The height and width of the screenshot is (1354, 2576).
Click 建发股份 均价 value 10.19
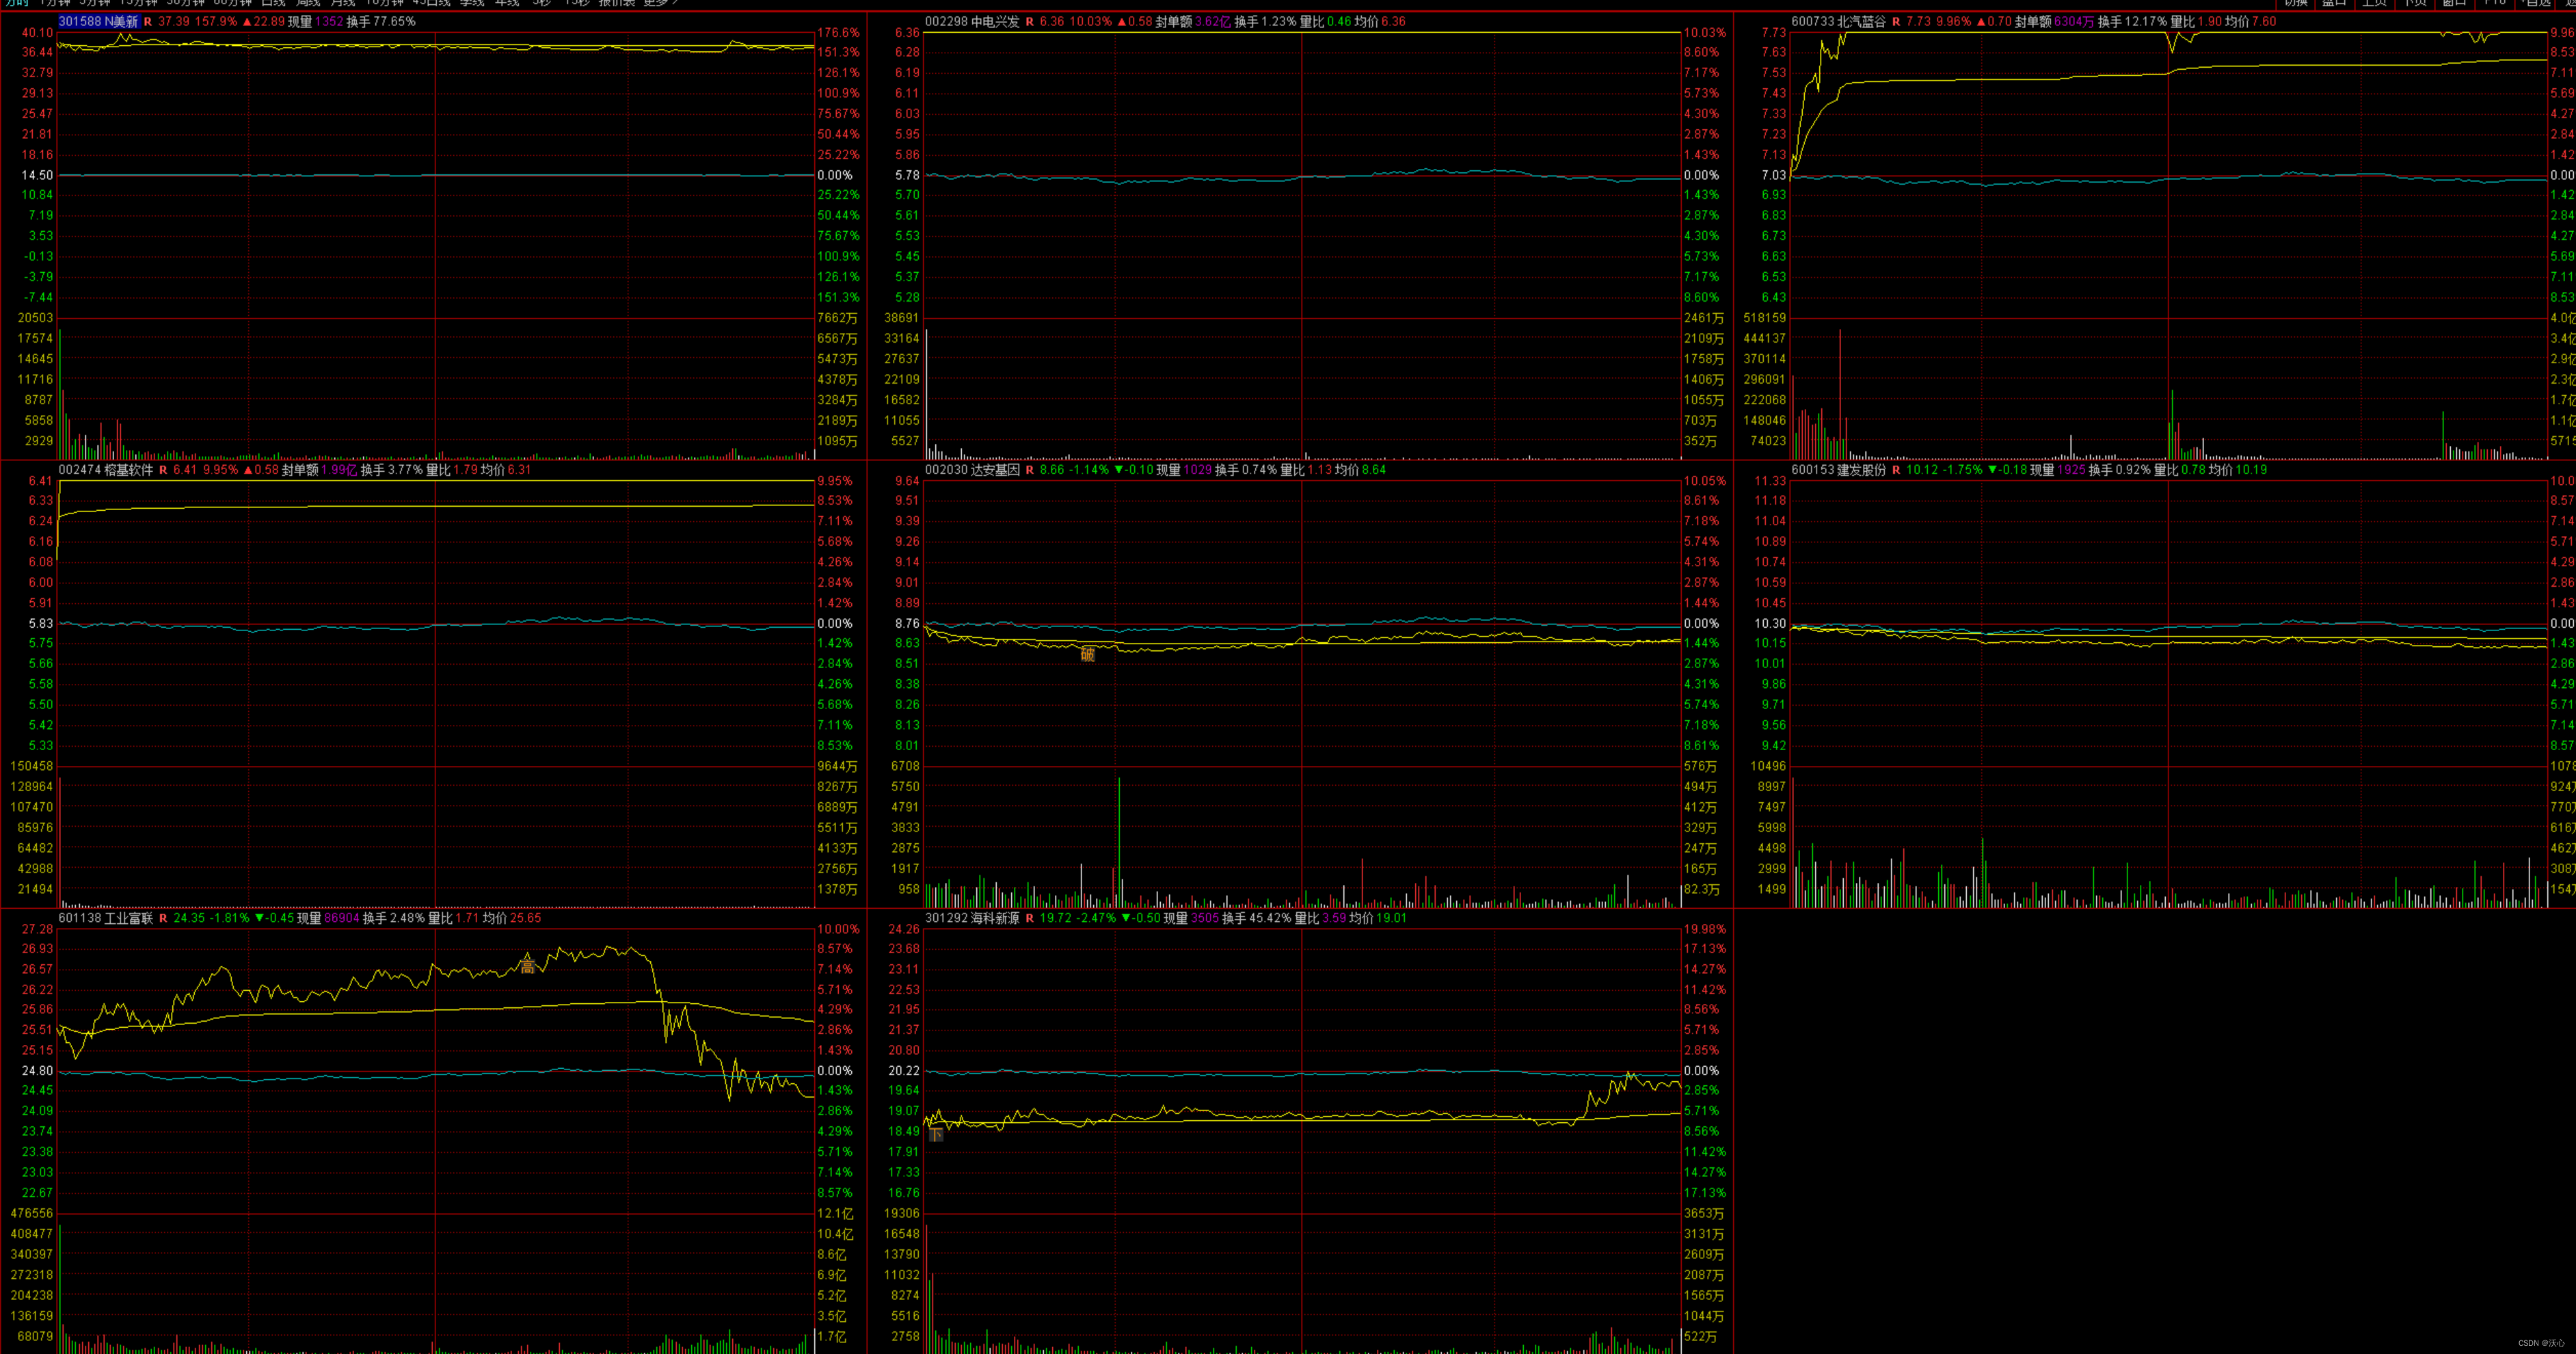click(2251, 470)
